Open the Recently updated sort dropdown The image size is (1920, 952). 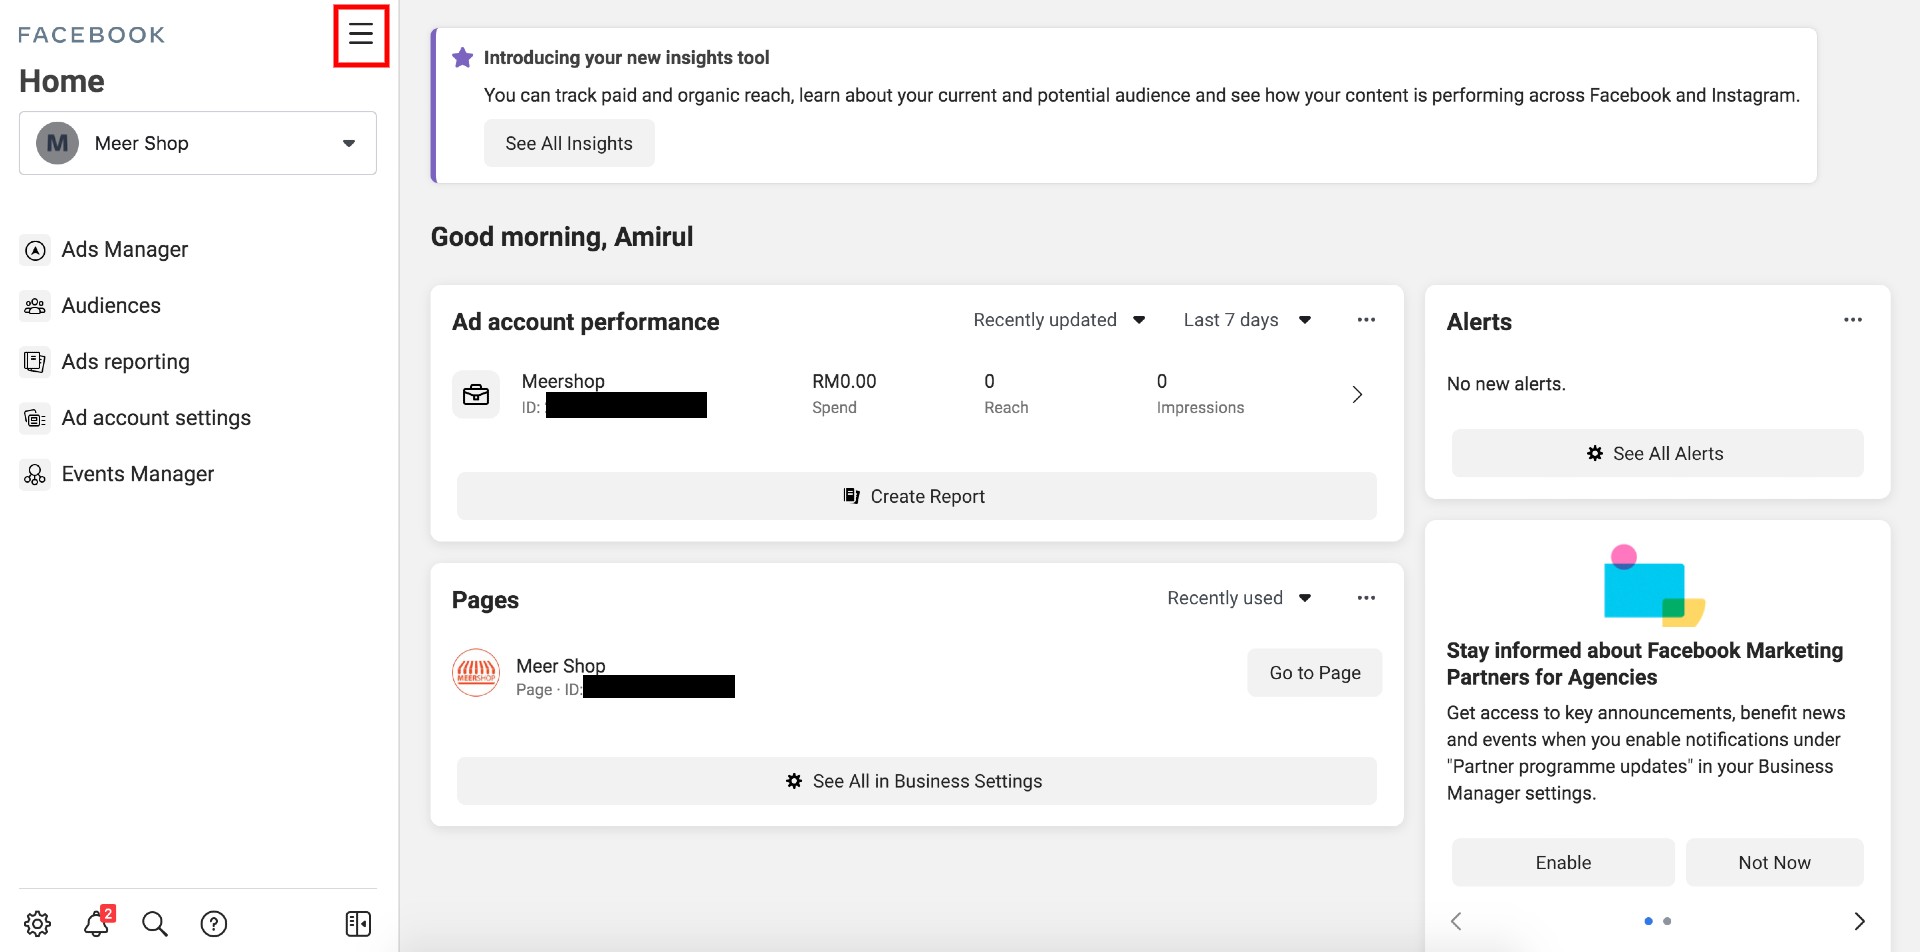[1059, 320]
